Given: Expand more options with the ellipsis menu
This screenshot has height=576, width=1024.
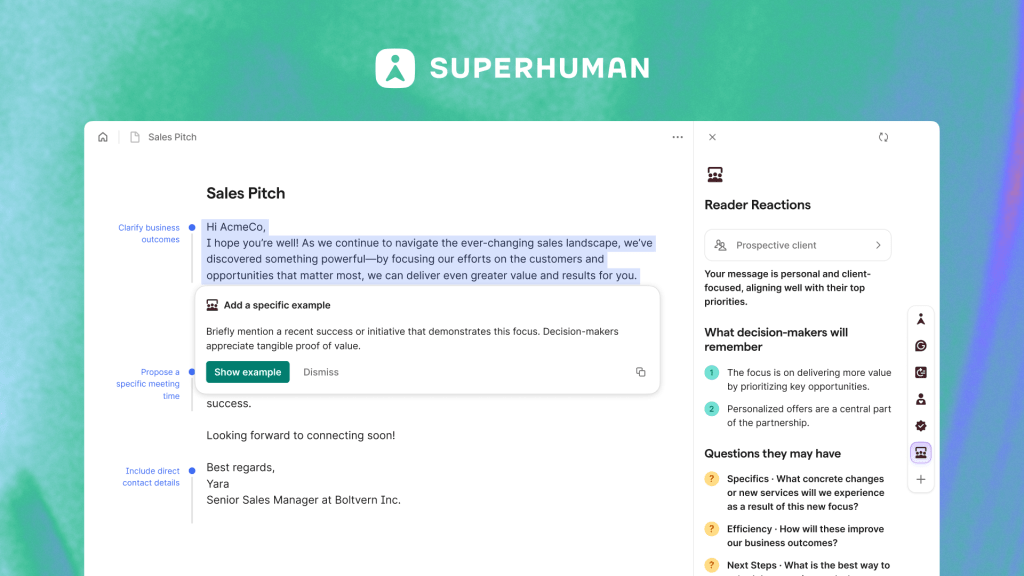Looking at the screenshot, I should [x=677, y=137].
